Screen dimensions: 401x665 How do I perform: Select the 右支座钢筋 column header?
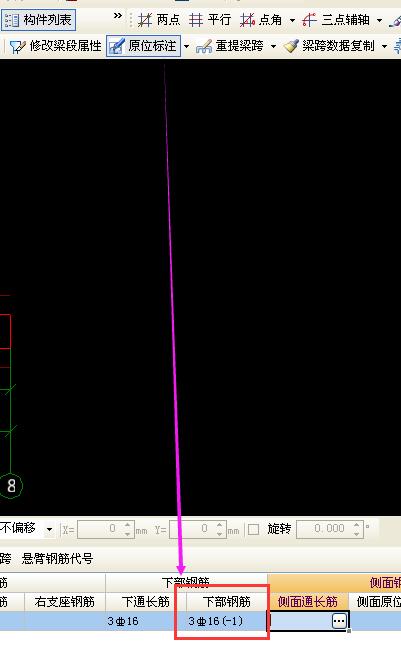coord(64,602)
